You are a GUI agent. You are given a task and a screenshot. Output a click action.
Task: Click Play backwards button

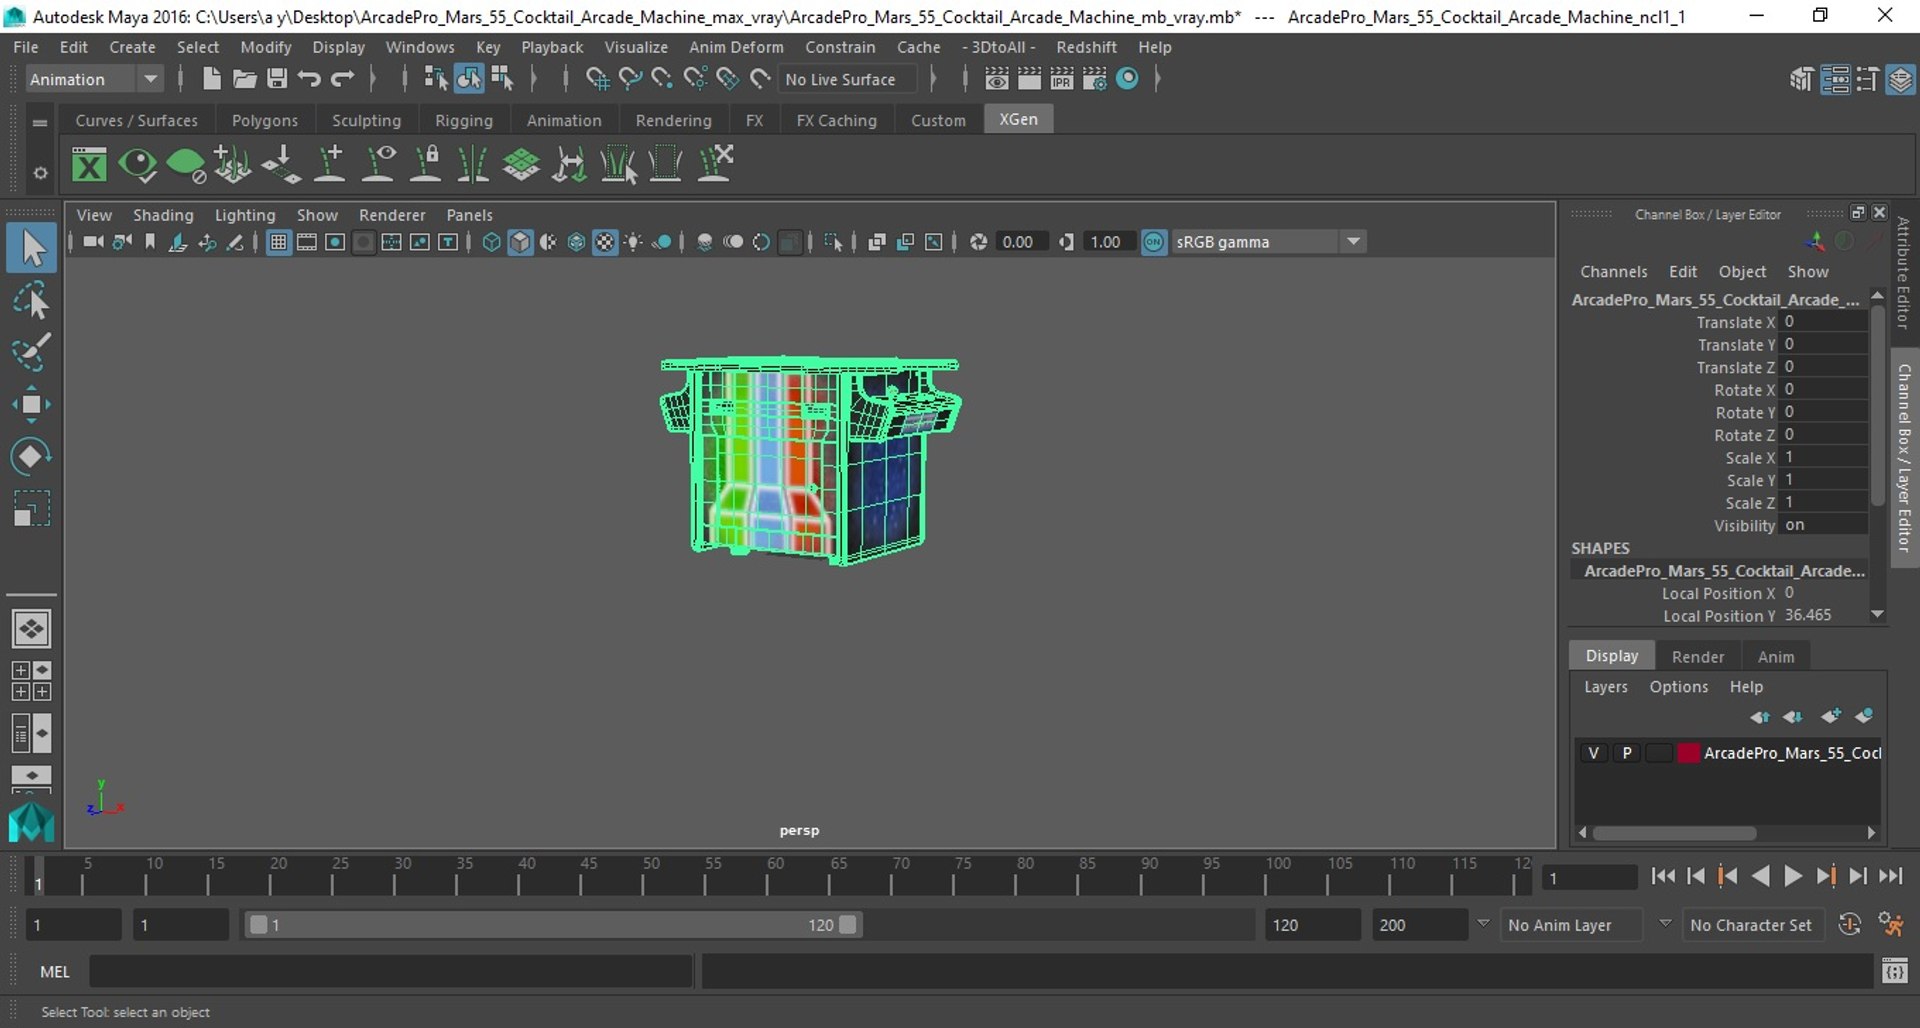(x=1760, y=876)
